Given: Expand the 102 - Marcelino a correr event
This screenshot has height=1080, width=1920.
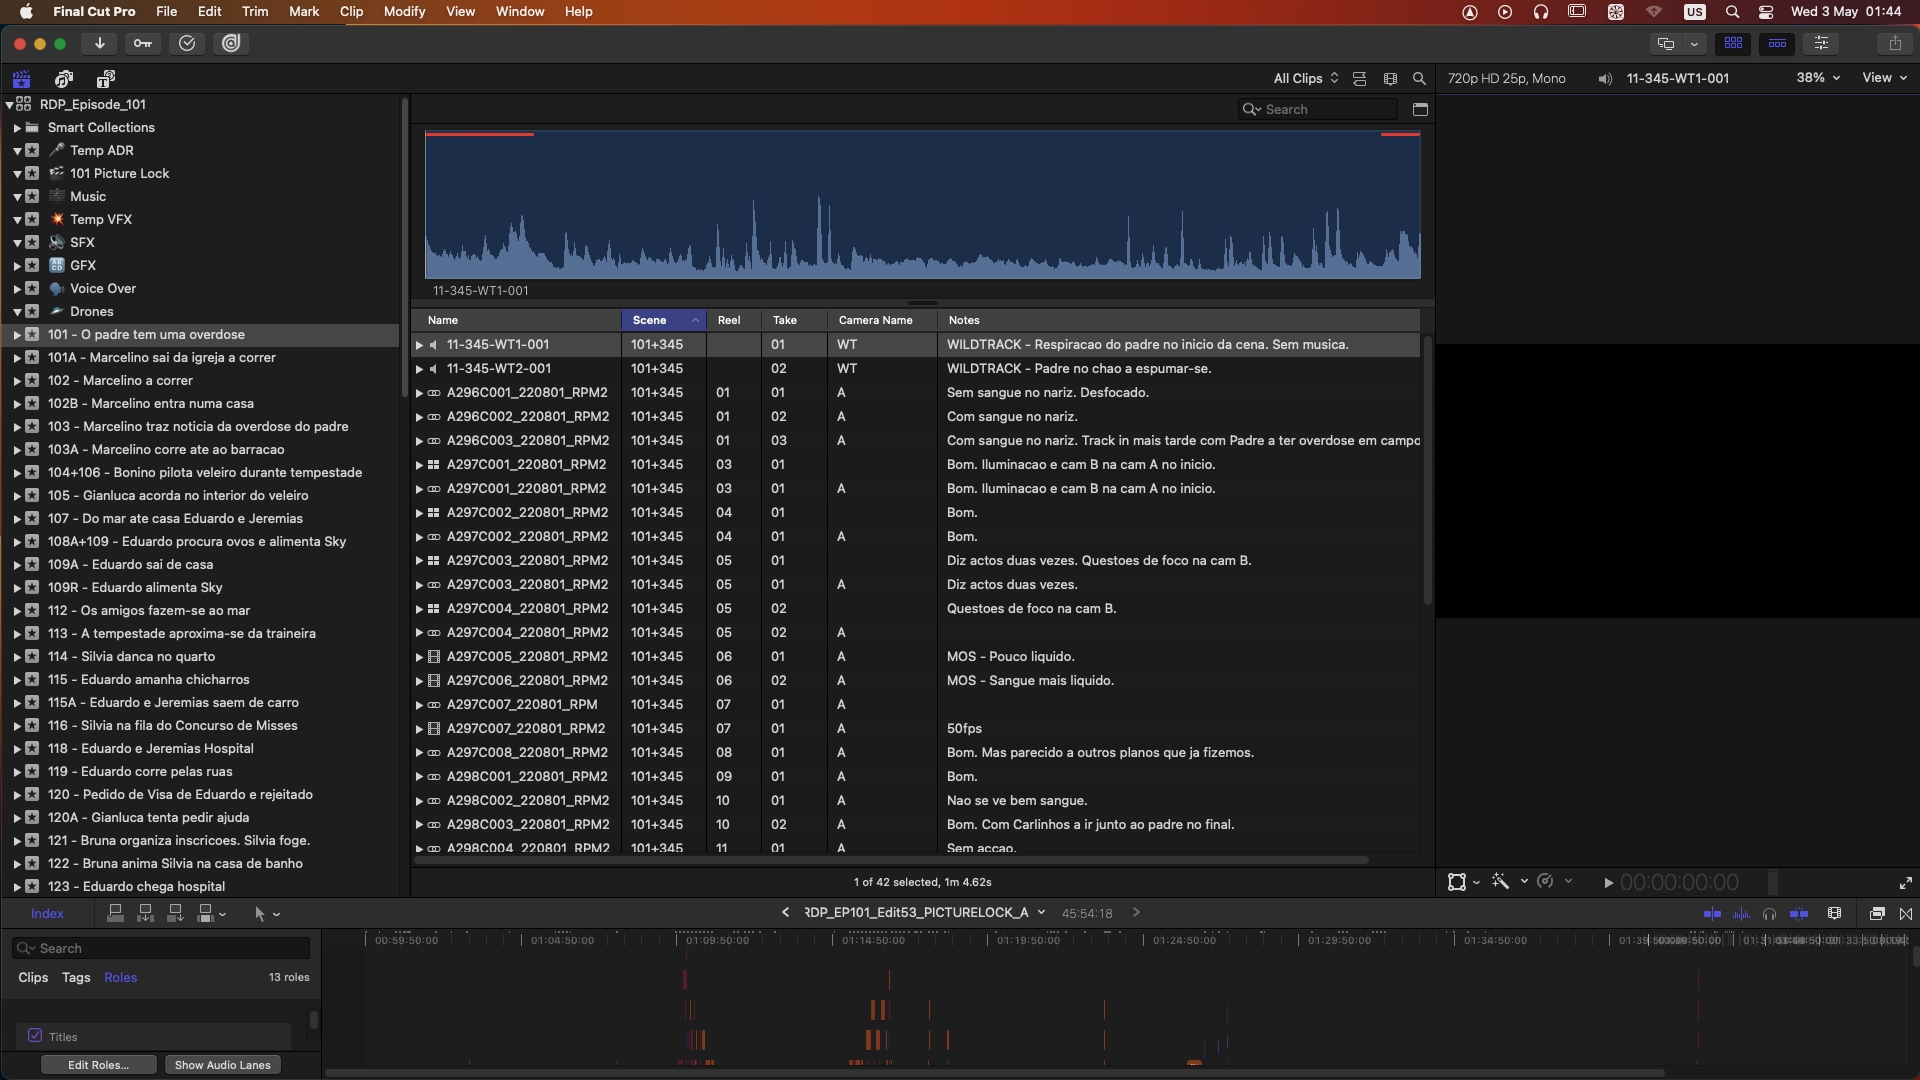Looking at the screenshot, I should click(x=17, y=381).
